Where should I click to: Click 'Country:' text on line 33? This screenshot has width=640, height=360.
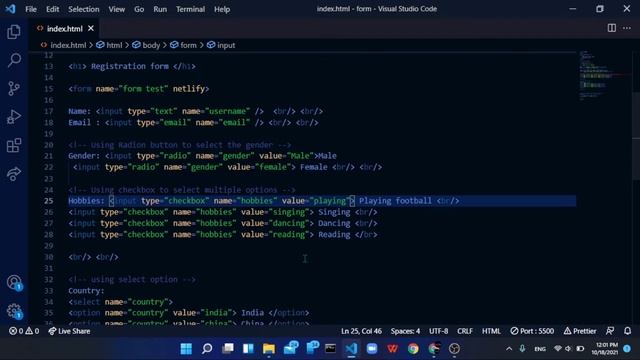[87, 291]
